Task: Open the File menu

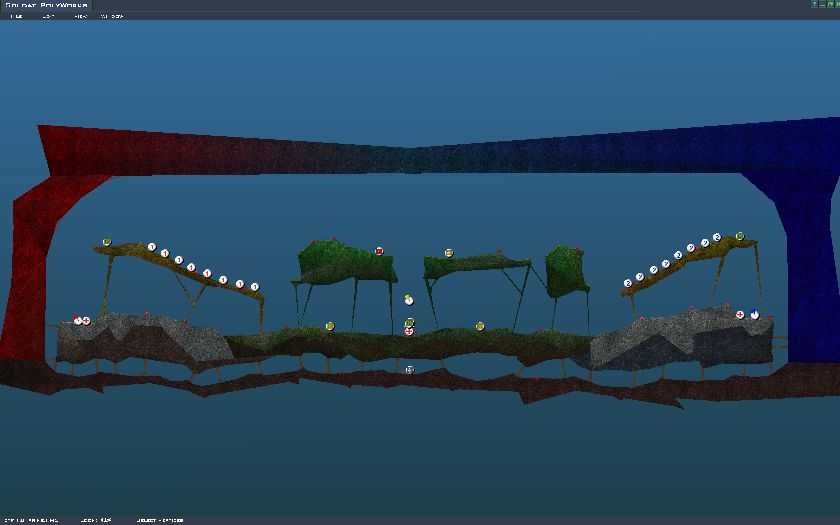Action: 15,16
